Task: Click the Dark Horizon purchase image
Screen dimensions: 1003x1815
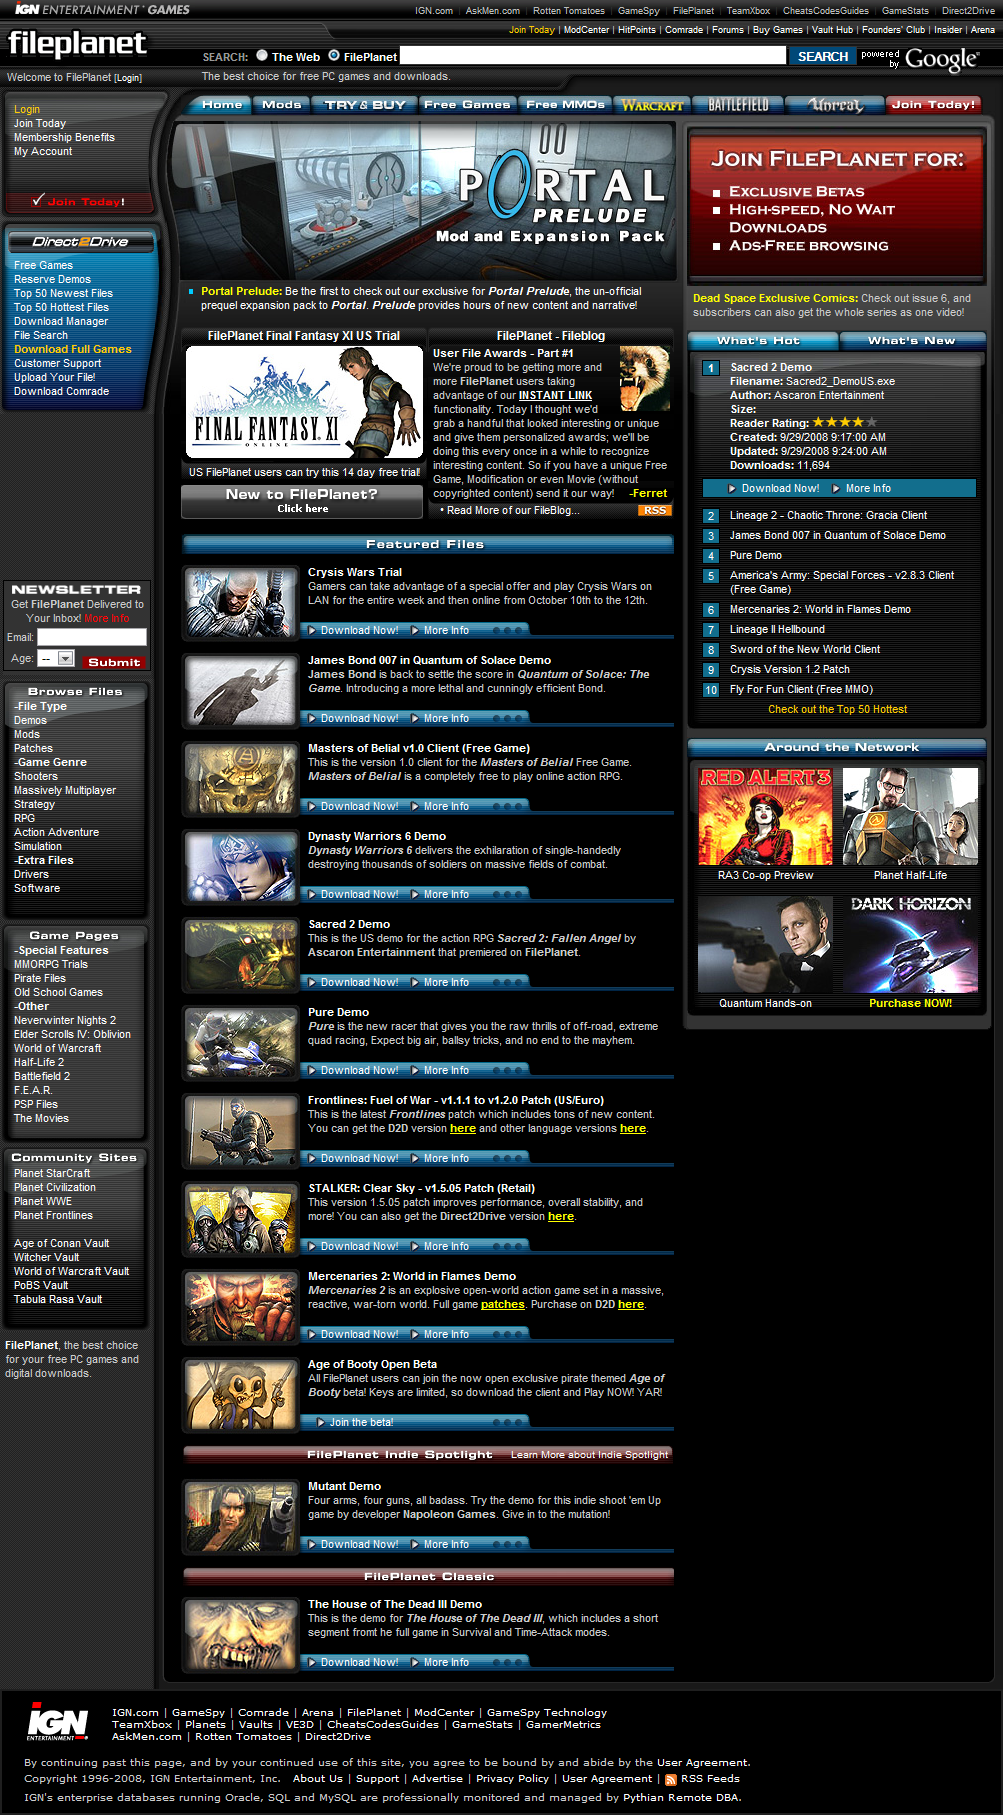Action: 910,944
